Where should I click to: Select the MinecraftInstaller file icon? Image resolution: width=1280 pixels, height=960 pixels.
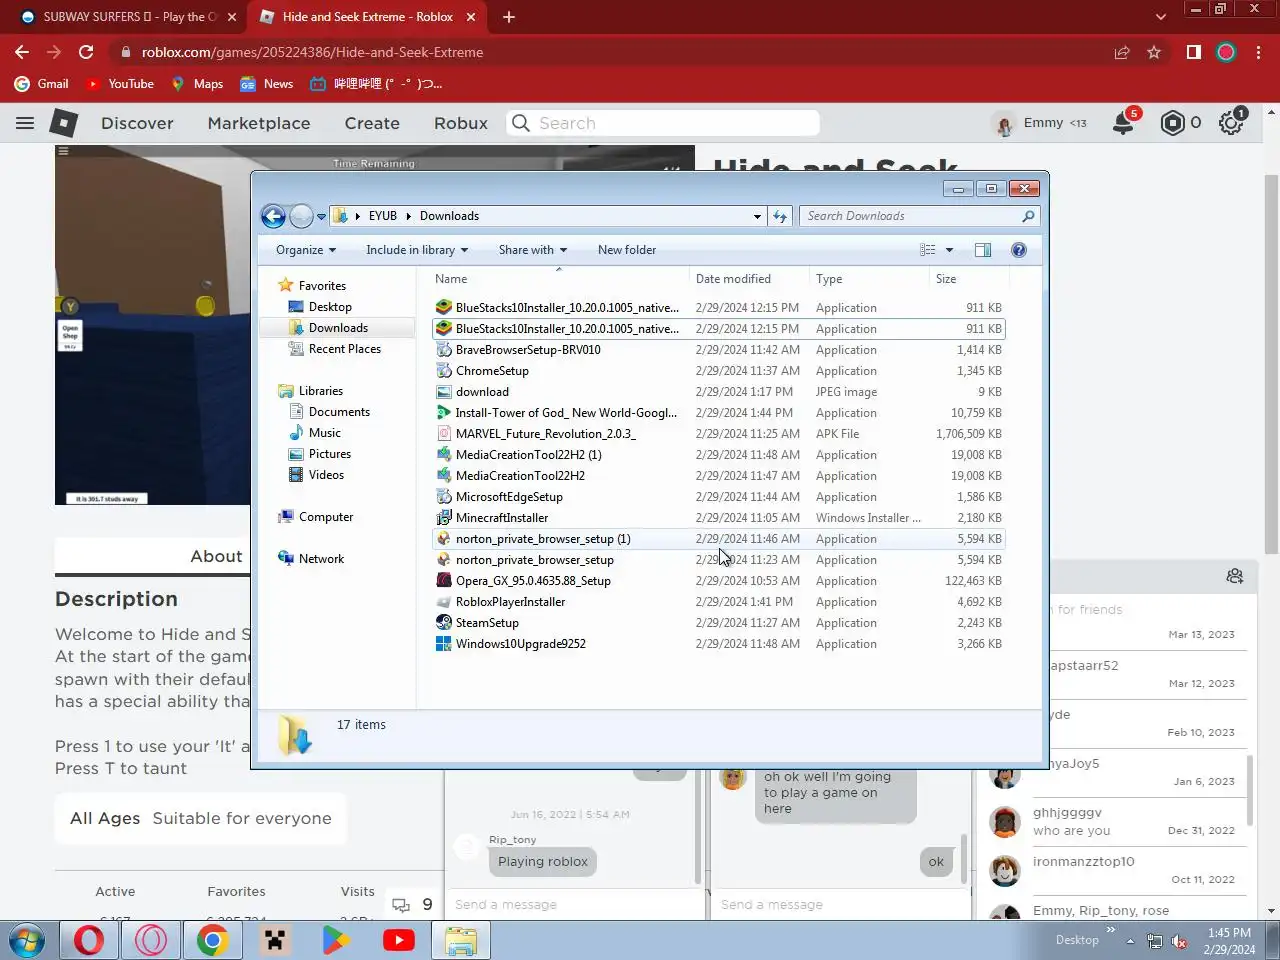444,518
